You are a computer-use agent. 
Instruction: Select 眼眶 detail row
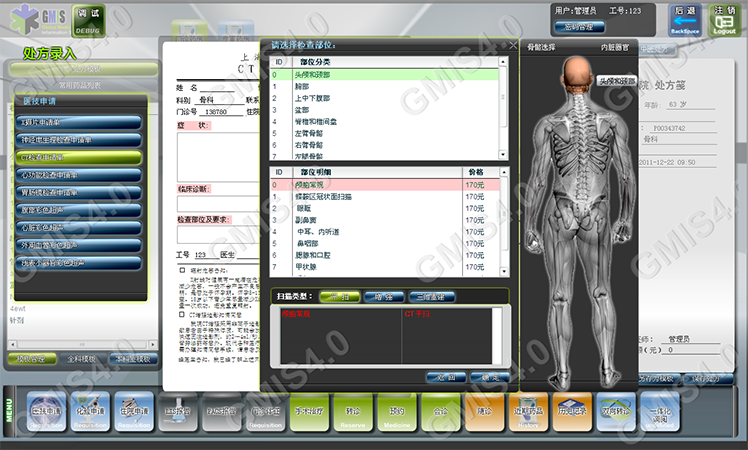(x=385, y=209)
